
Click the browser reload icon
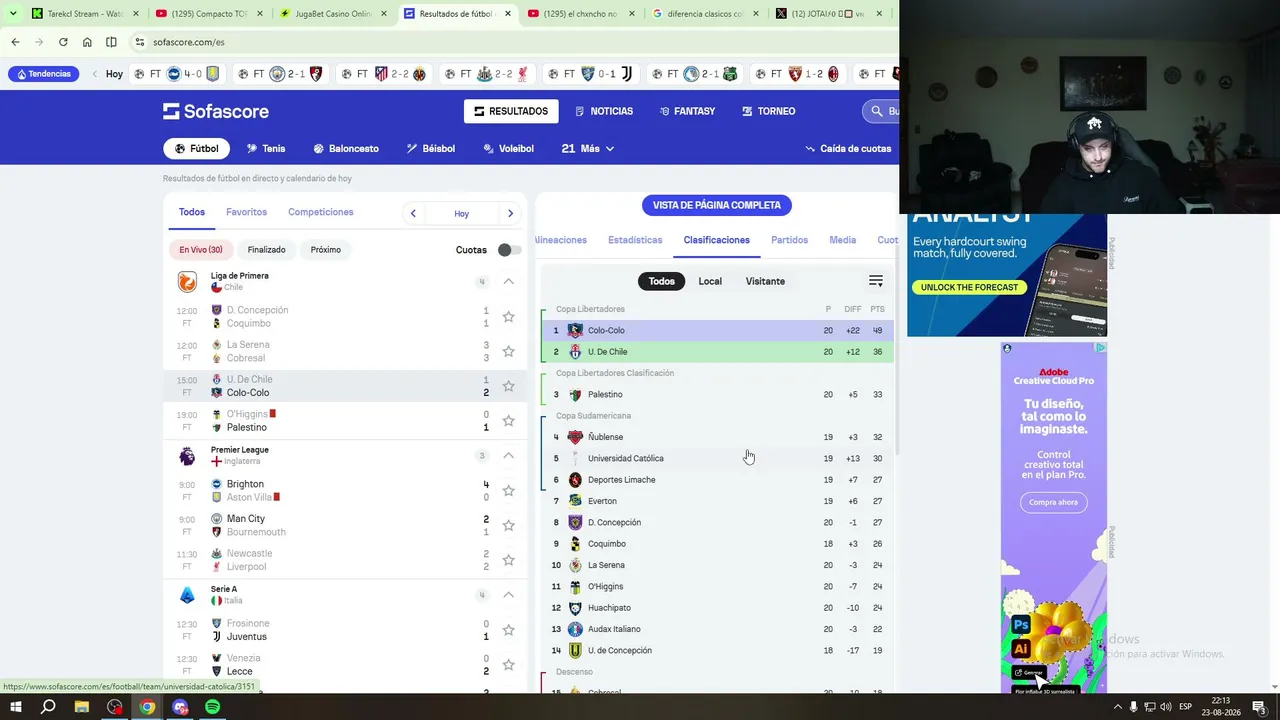click(x=63, y=42)
